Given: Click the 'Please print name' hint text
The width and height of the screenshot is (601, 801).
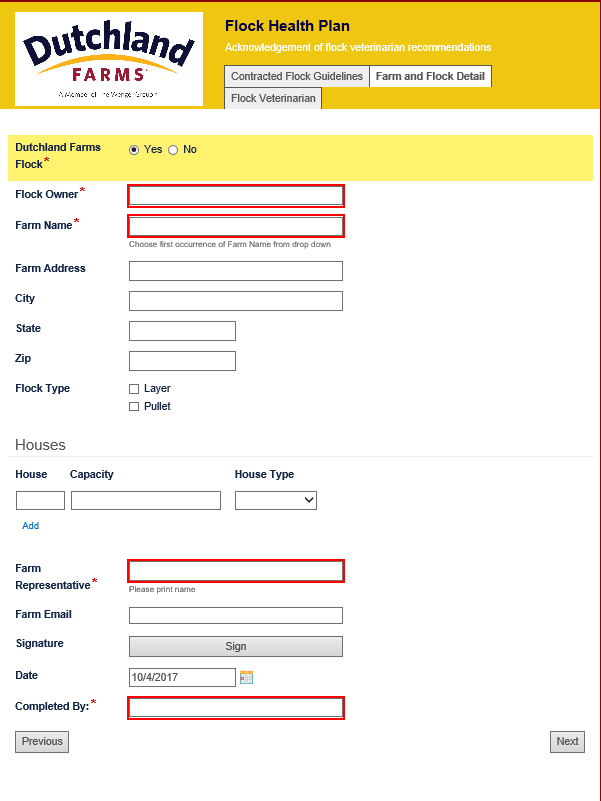Looking at the screenshot, I should [162, 590].
